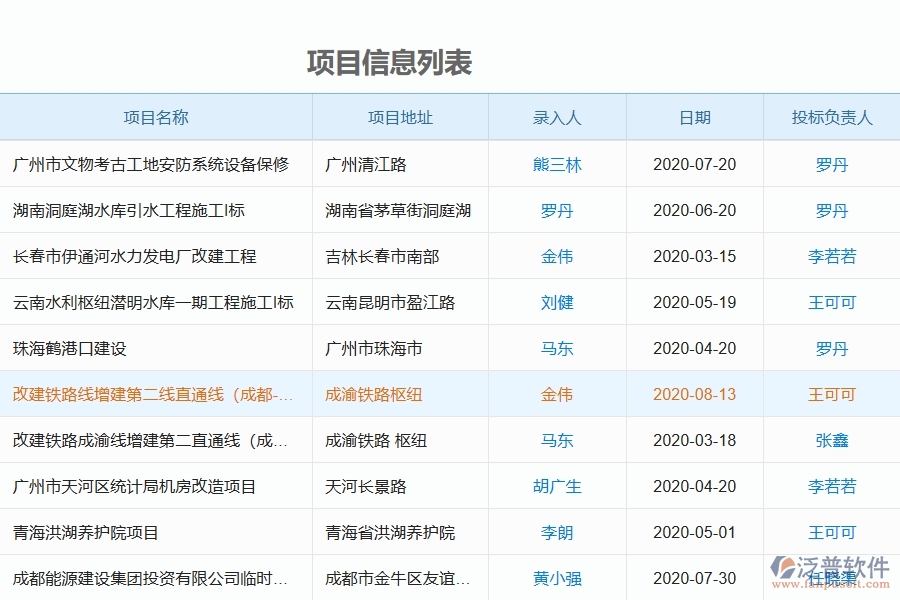Click 罗丹 link in 湖南洞庭湖水库 row
Viewport: 900px width, 600px height.
pos(558,210)
